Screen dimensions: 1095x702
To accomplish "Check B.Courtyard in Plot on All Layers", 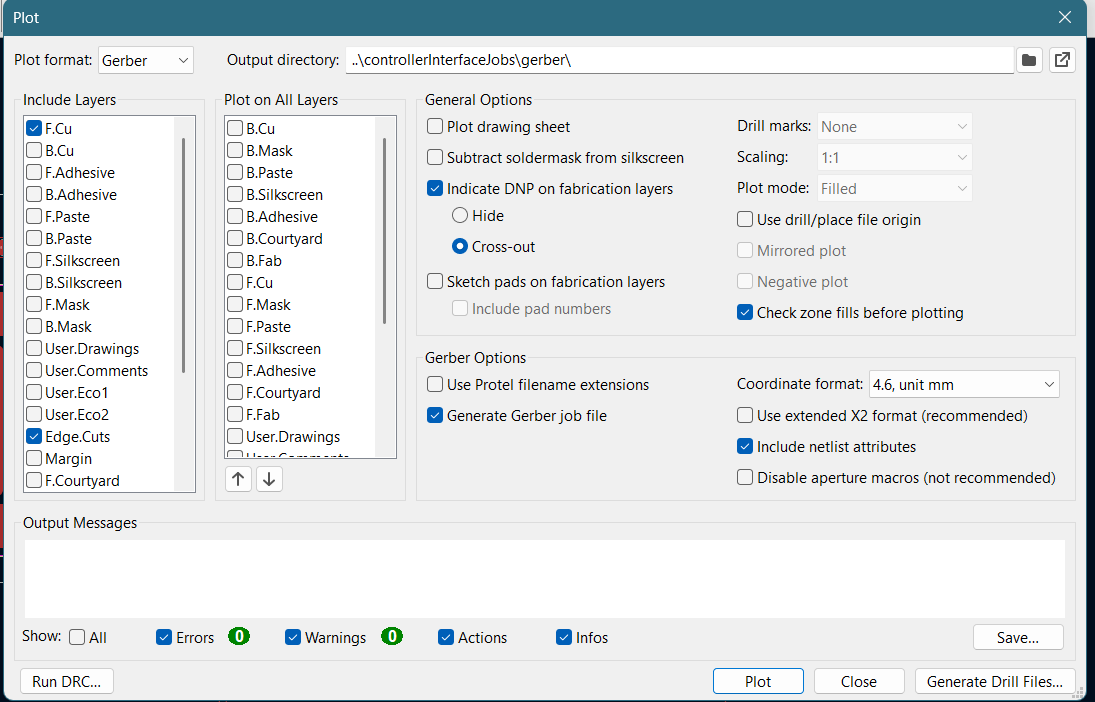I will click(x=235, y=238).
